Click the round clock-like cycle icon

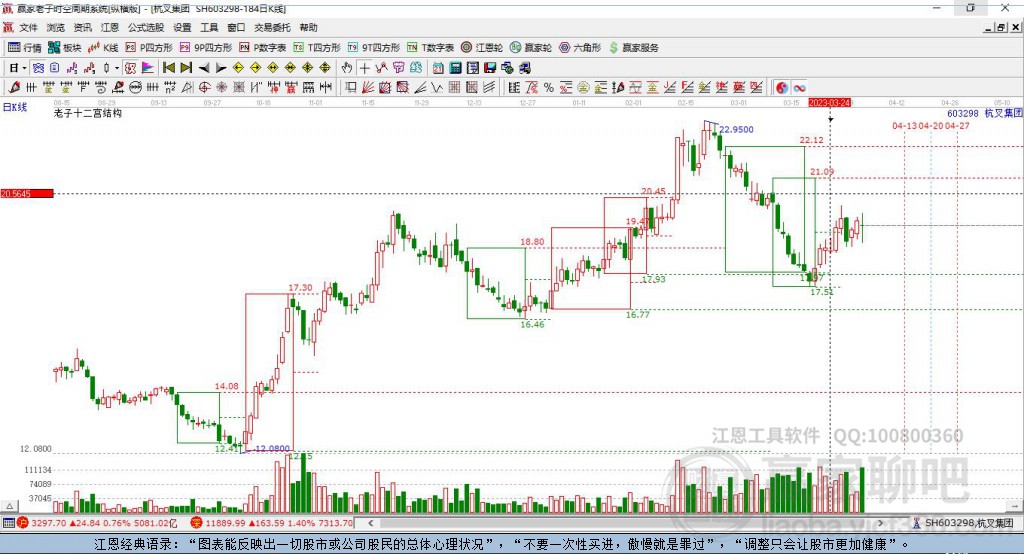135,88
